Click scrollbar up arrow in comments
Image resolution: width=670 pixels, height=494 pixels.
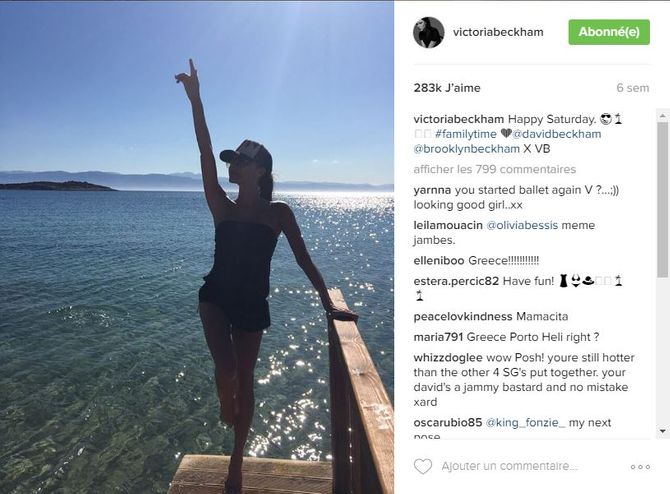click(662, 116)
